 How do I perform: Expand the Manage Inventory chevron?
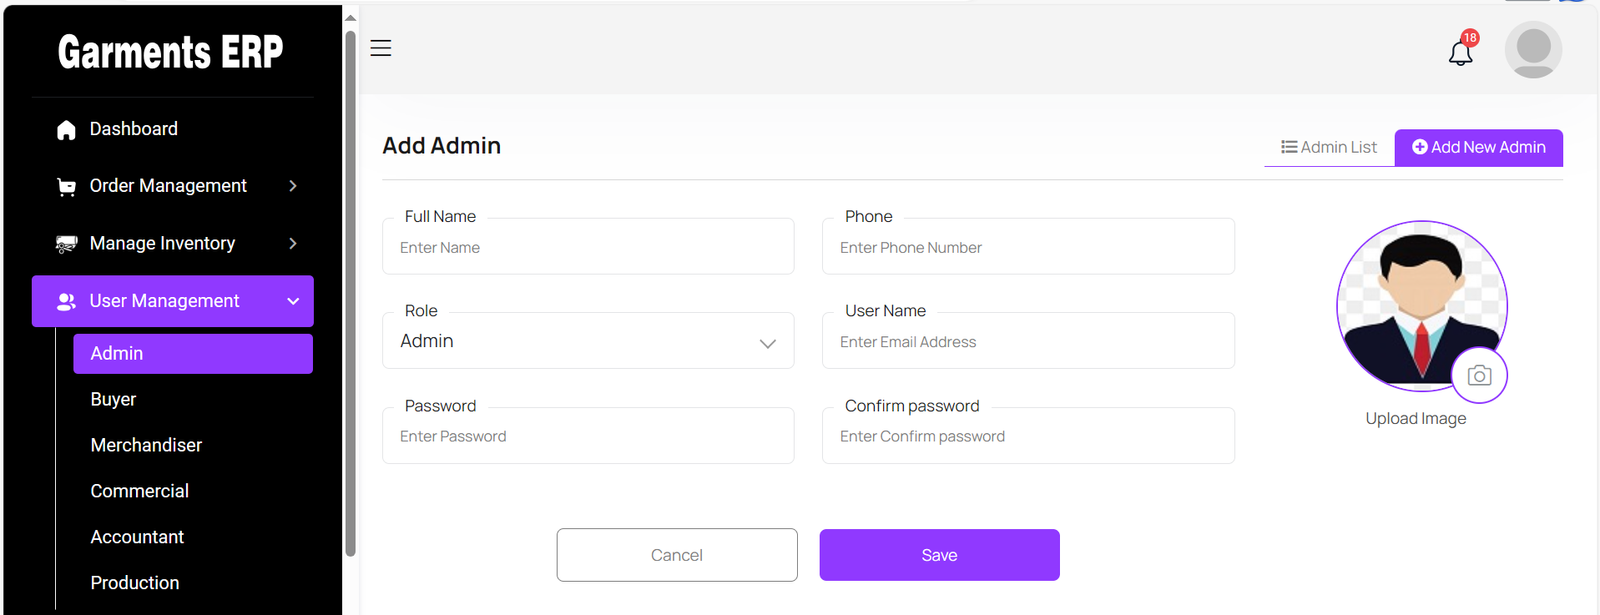point(293,243)
